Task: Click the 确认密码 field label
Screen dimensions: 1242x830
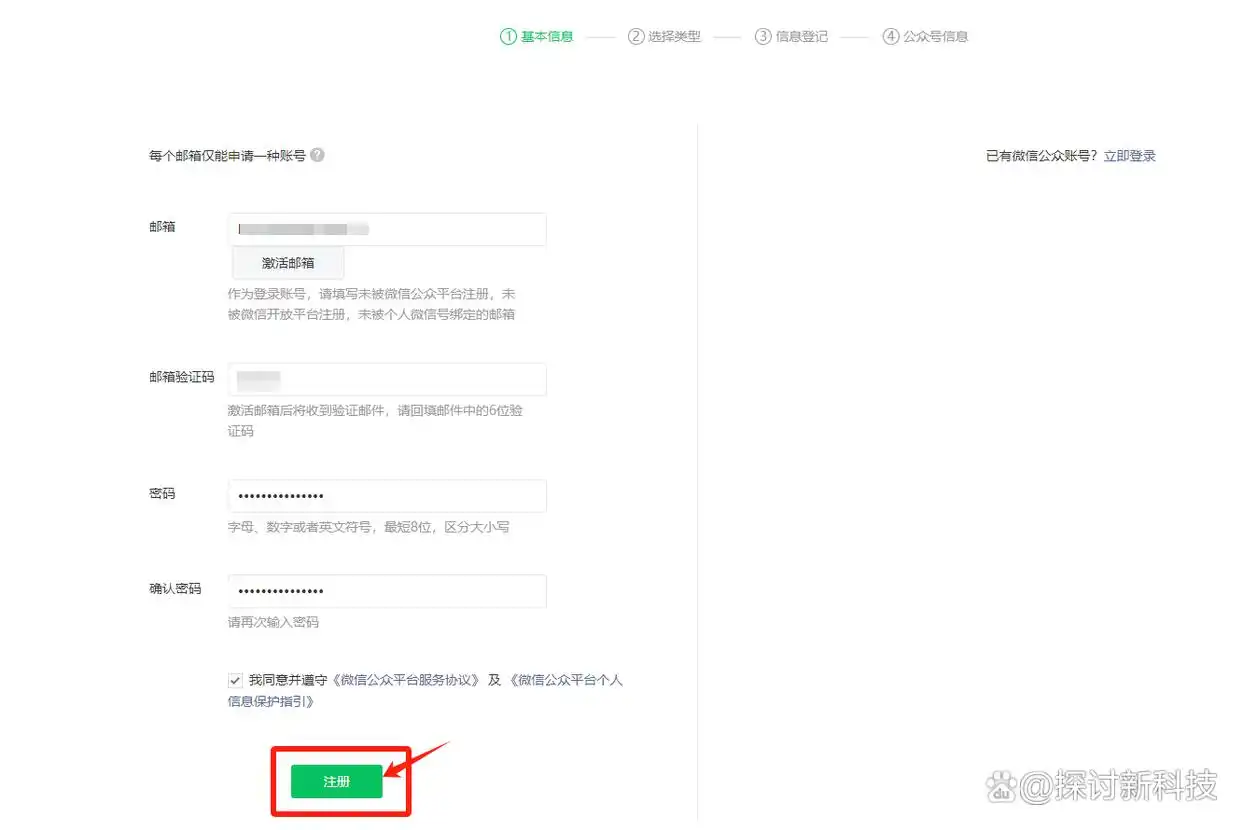Action: tap(175, 589)
